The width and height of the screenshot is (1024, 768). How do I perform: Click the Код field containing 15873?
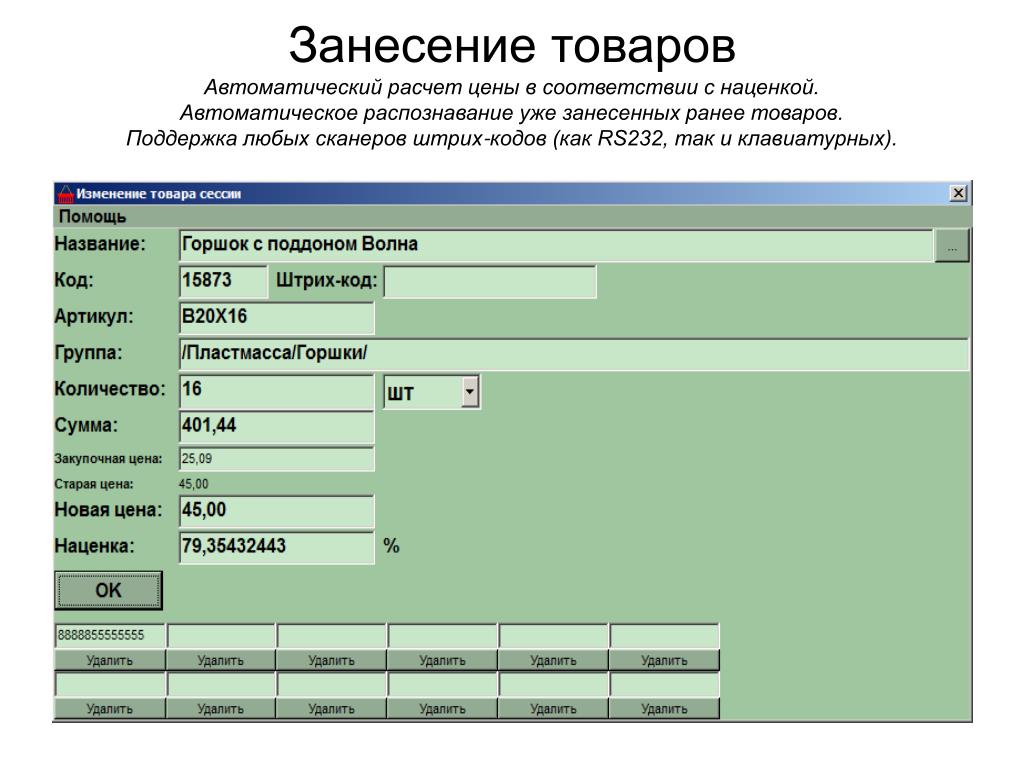click(223, 281)
